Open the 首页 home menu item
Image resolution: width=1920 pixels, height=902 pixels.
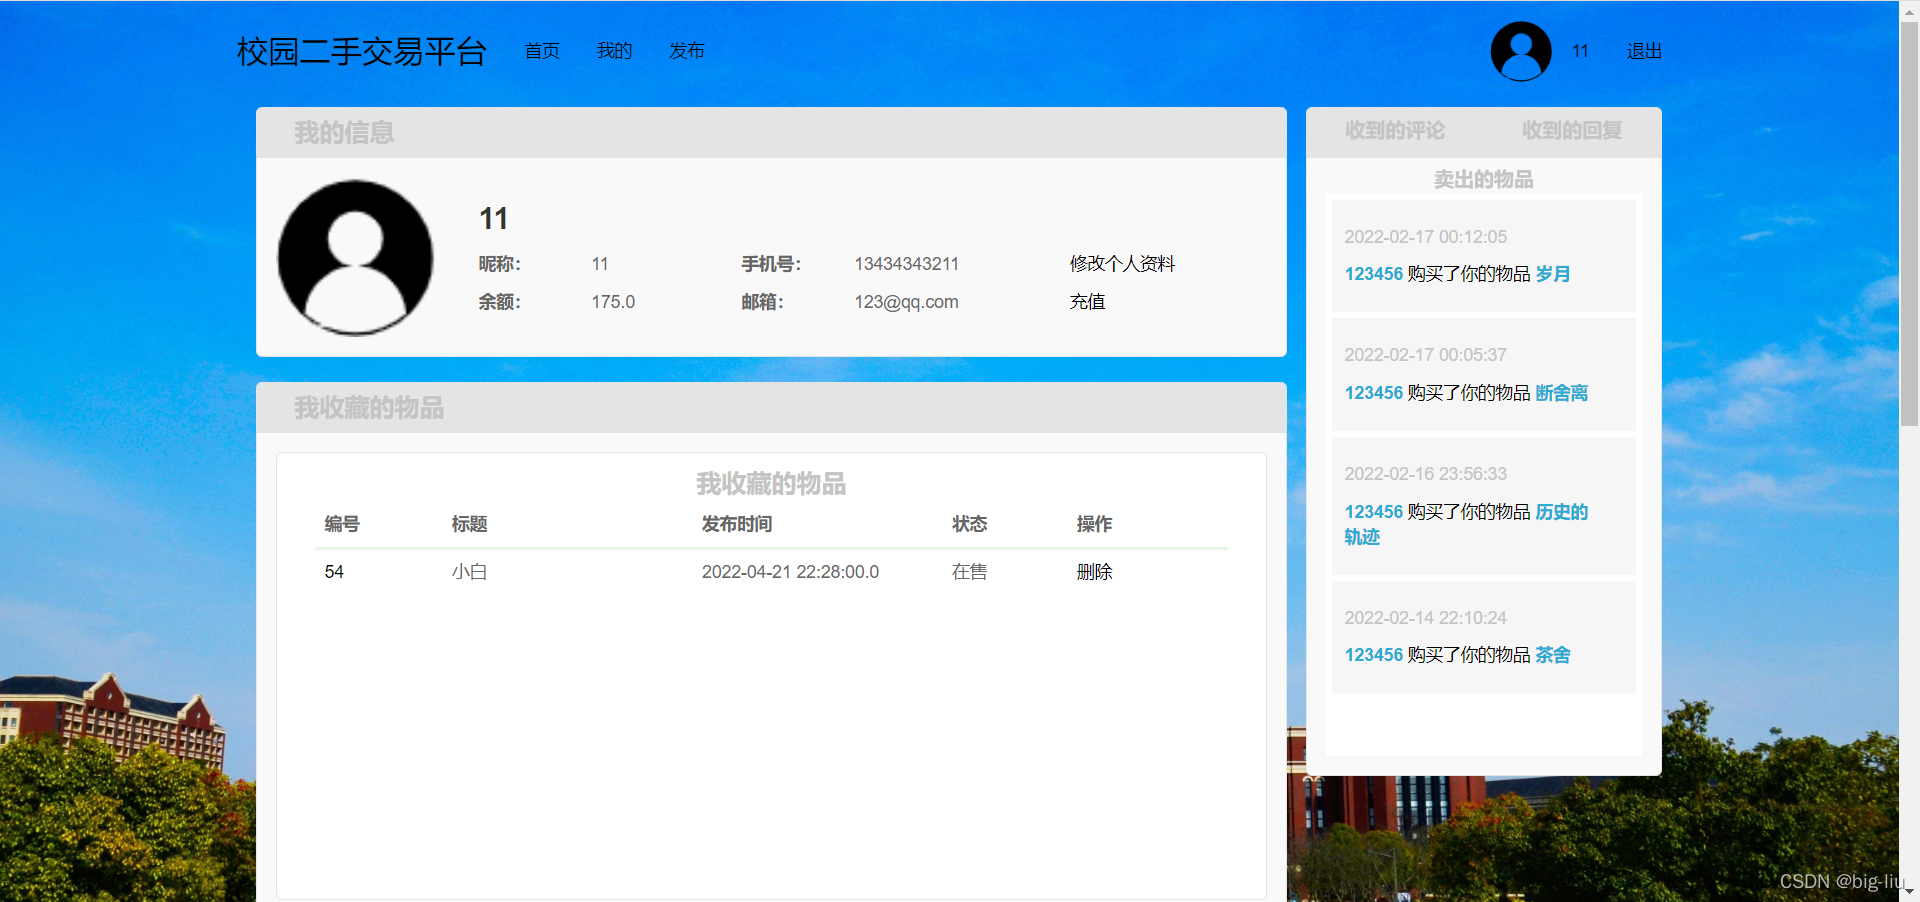click(x=542, y=51)
